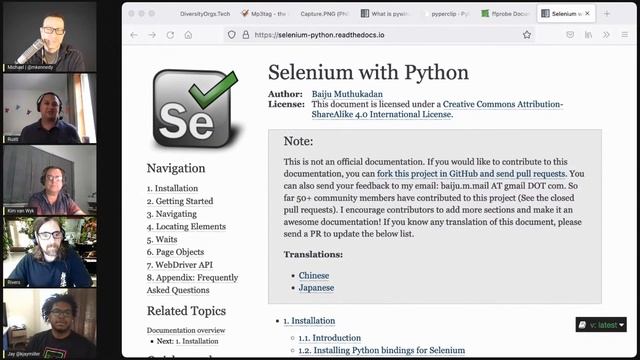Close the Selenium tab

point(587,13)
